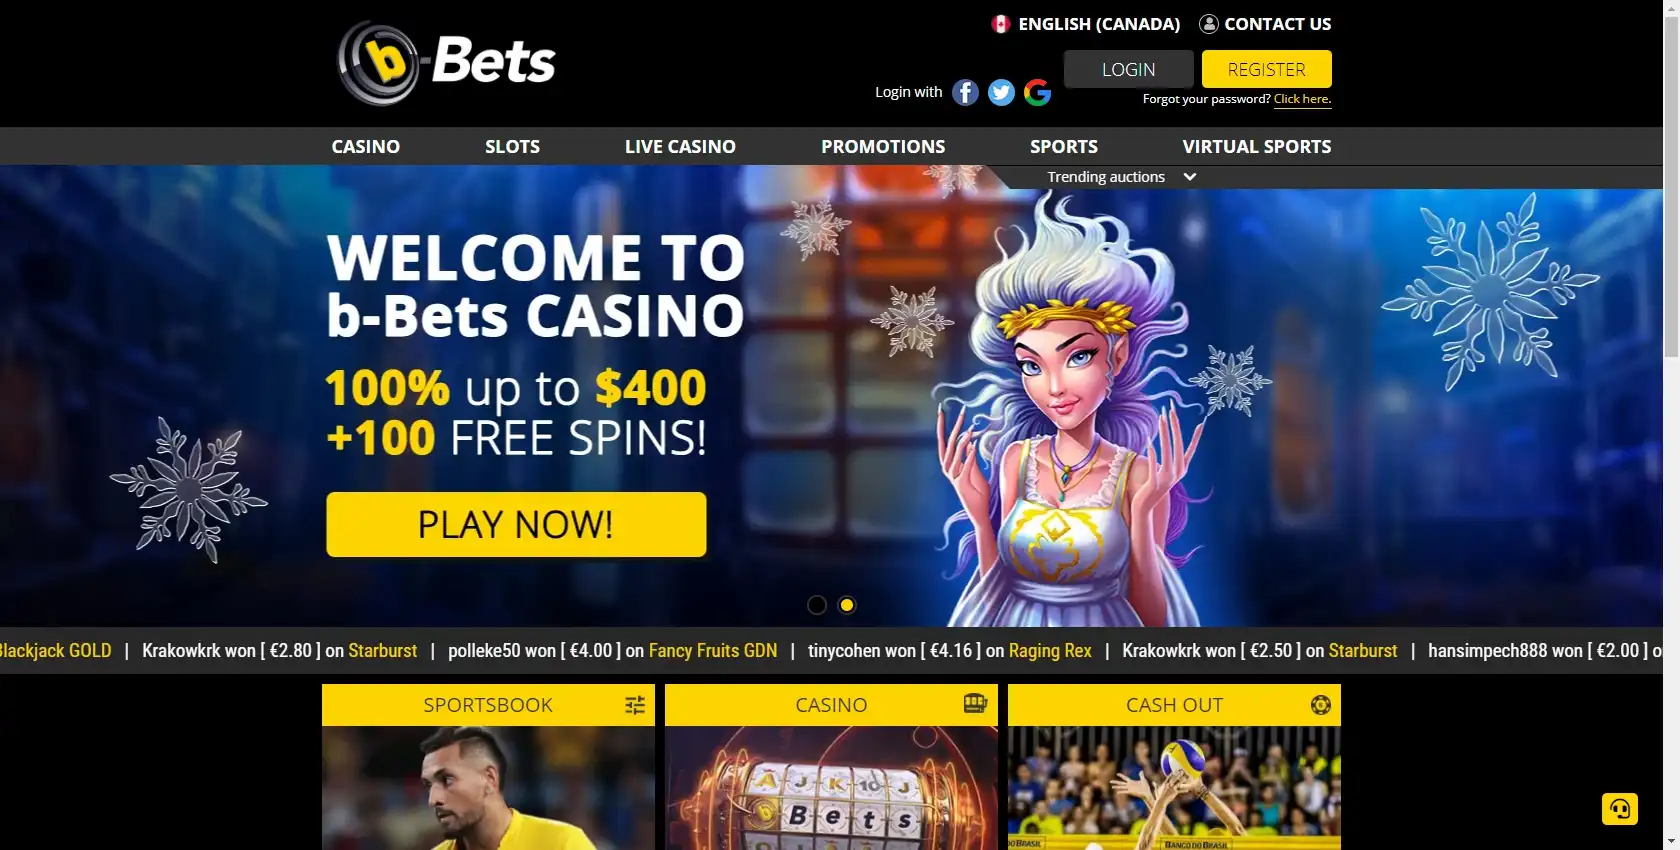This screenshot has width=1680, height=850.
Task: Log in with the Facebook icon
Action: point(965,92)
